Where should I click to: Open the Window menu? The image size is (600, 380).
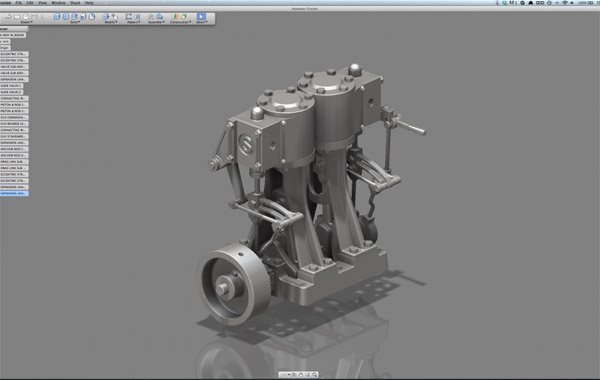(58, 3)
